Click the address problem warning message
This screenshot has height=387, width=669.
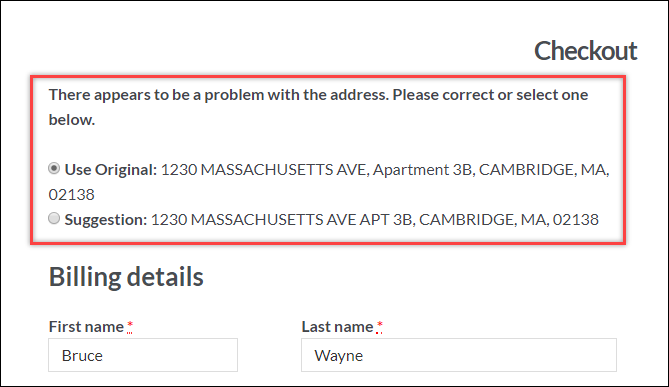[x=318, y=107]
